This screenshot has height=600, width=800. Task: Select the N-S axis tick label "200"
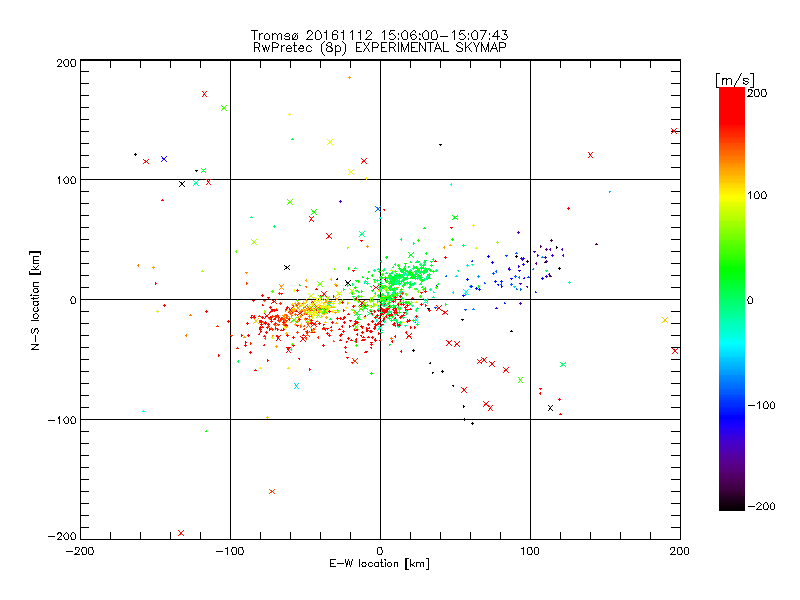(66, 63)
